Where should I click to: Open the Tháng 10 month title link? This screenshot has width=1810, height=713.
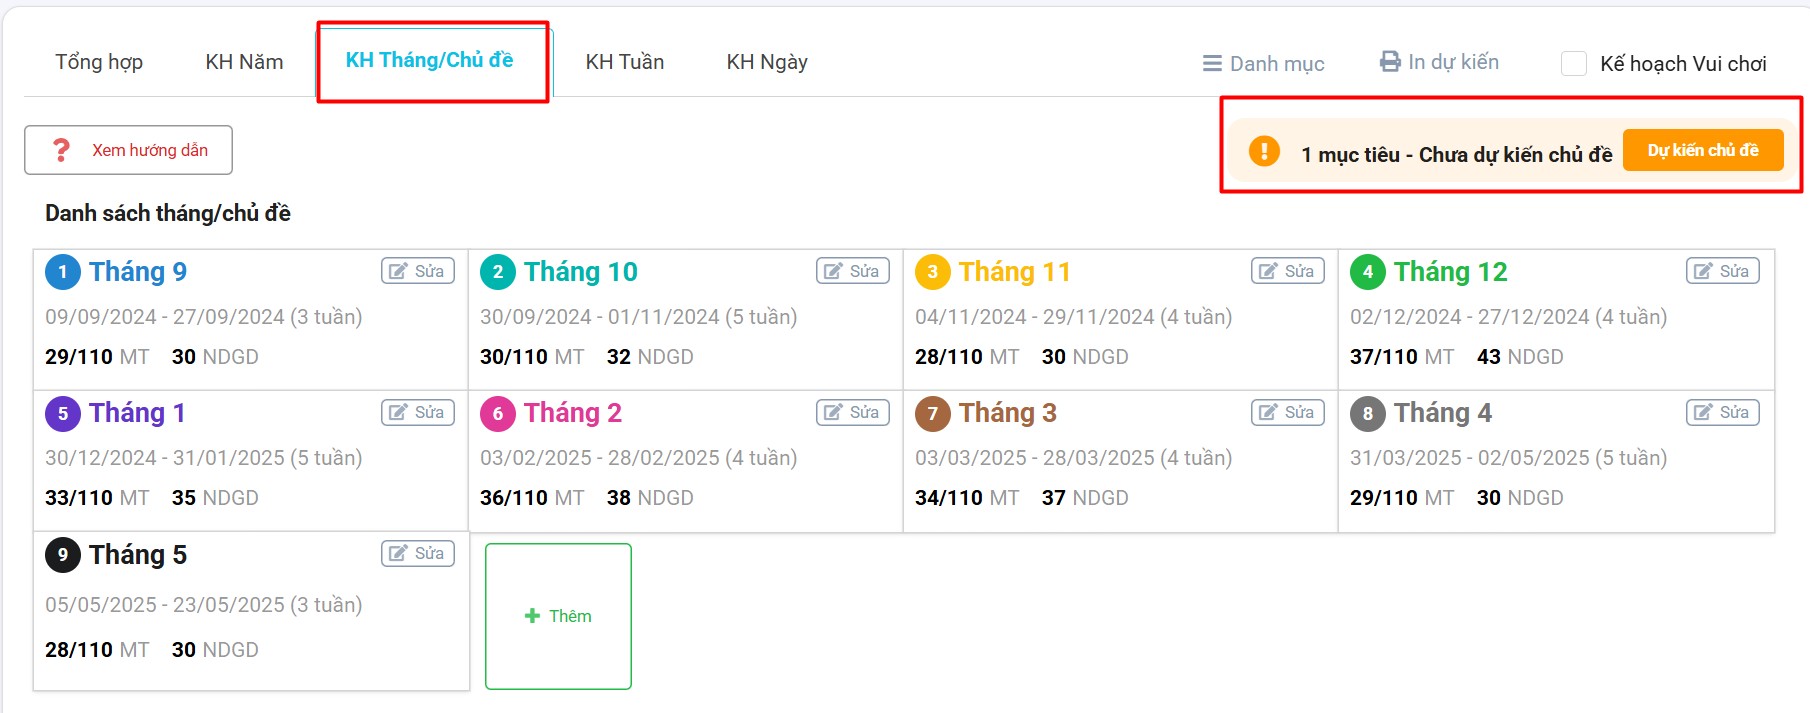coord(580,272)
